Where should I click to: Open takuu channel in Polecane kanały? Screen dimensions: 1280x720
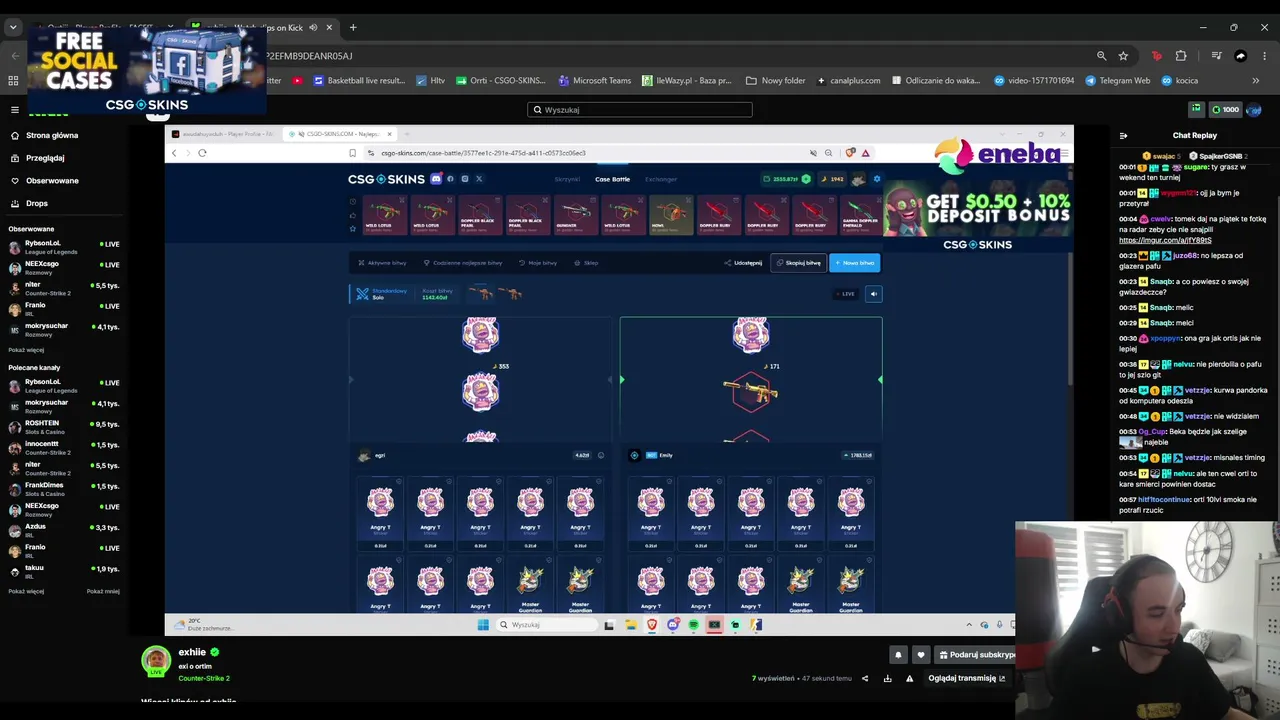64,570
